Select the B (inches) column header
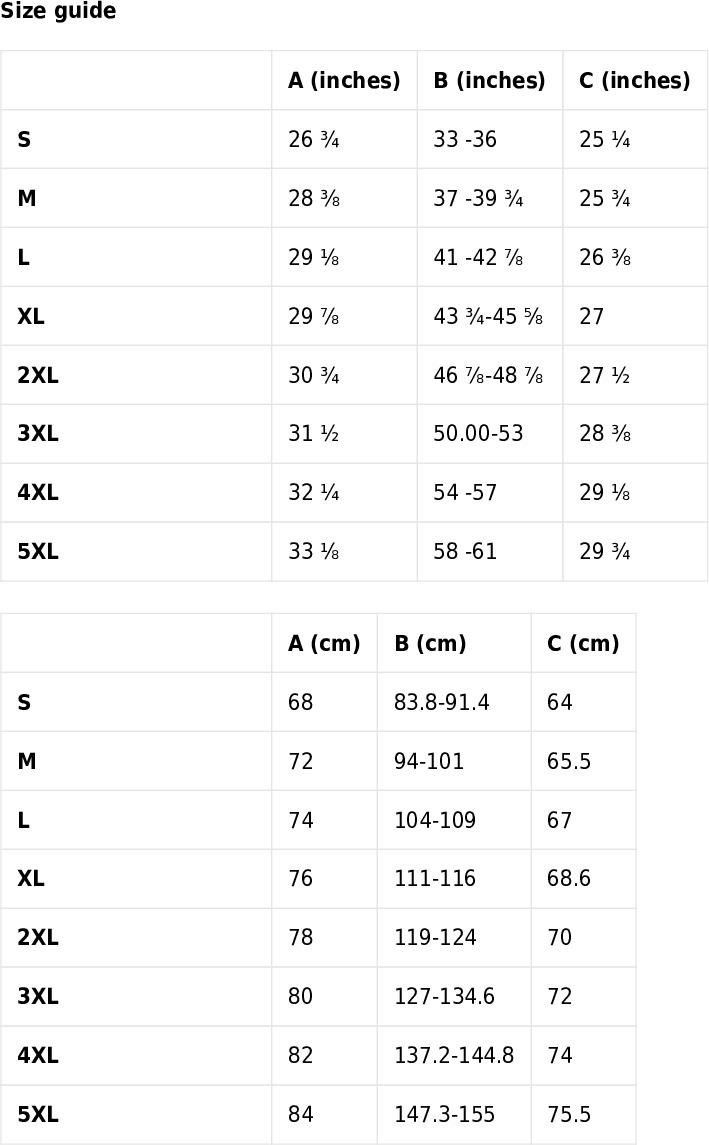This screenshot has height=1145, width=709. pos(489,80)
